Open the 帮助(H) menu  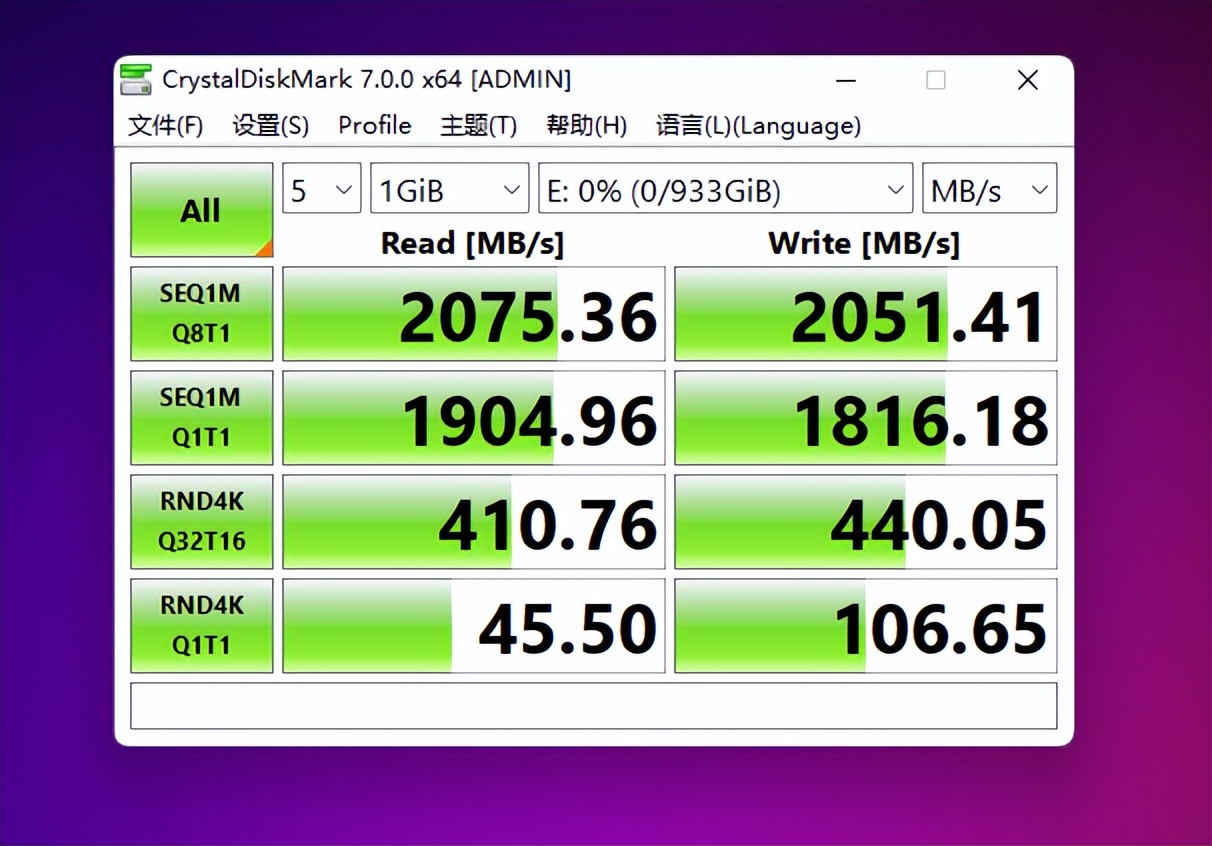click(x=587, y=126)
